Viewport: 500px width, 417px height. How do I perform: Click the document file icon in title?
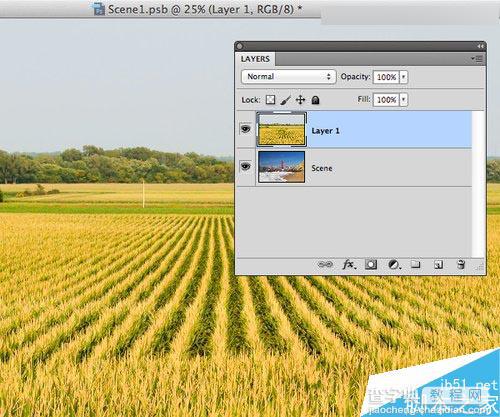(x=99, y=9)
